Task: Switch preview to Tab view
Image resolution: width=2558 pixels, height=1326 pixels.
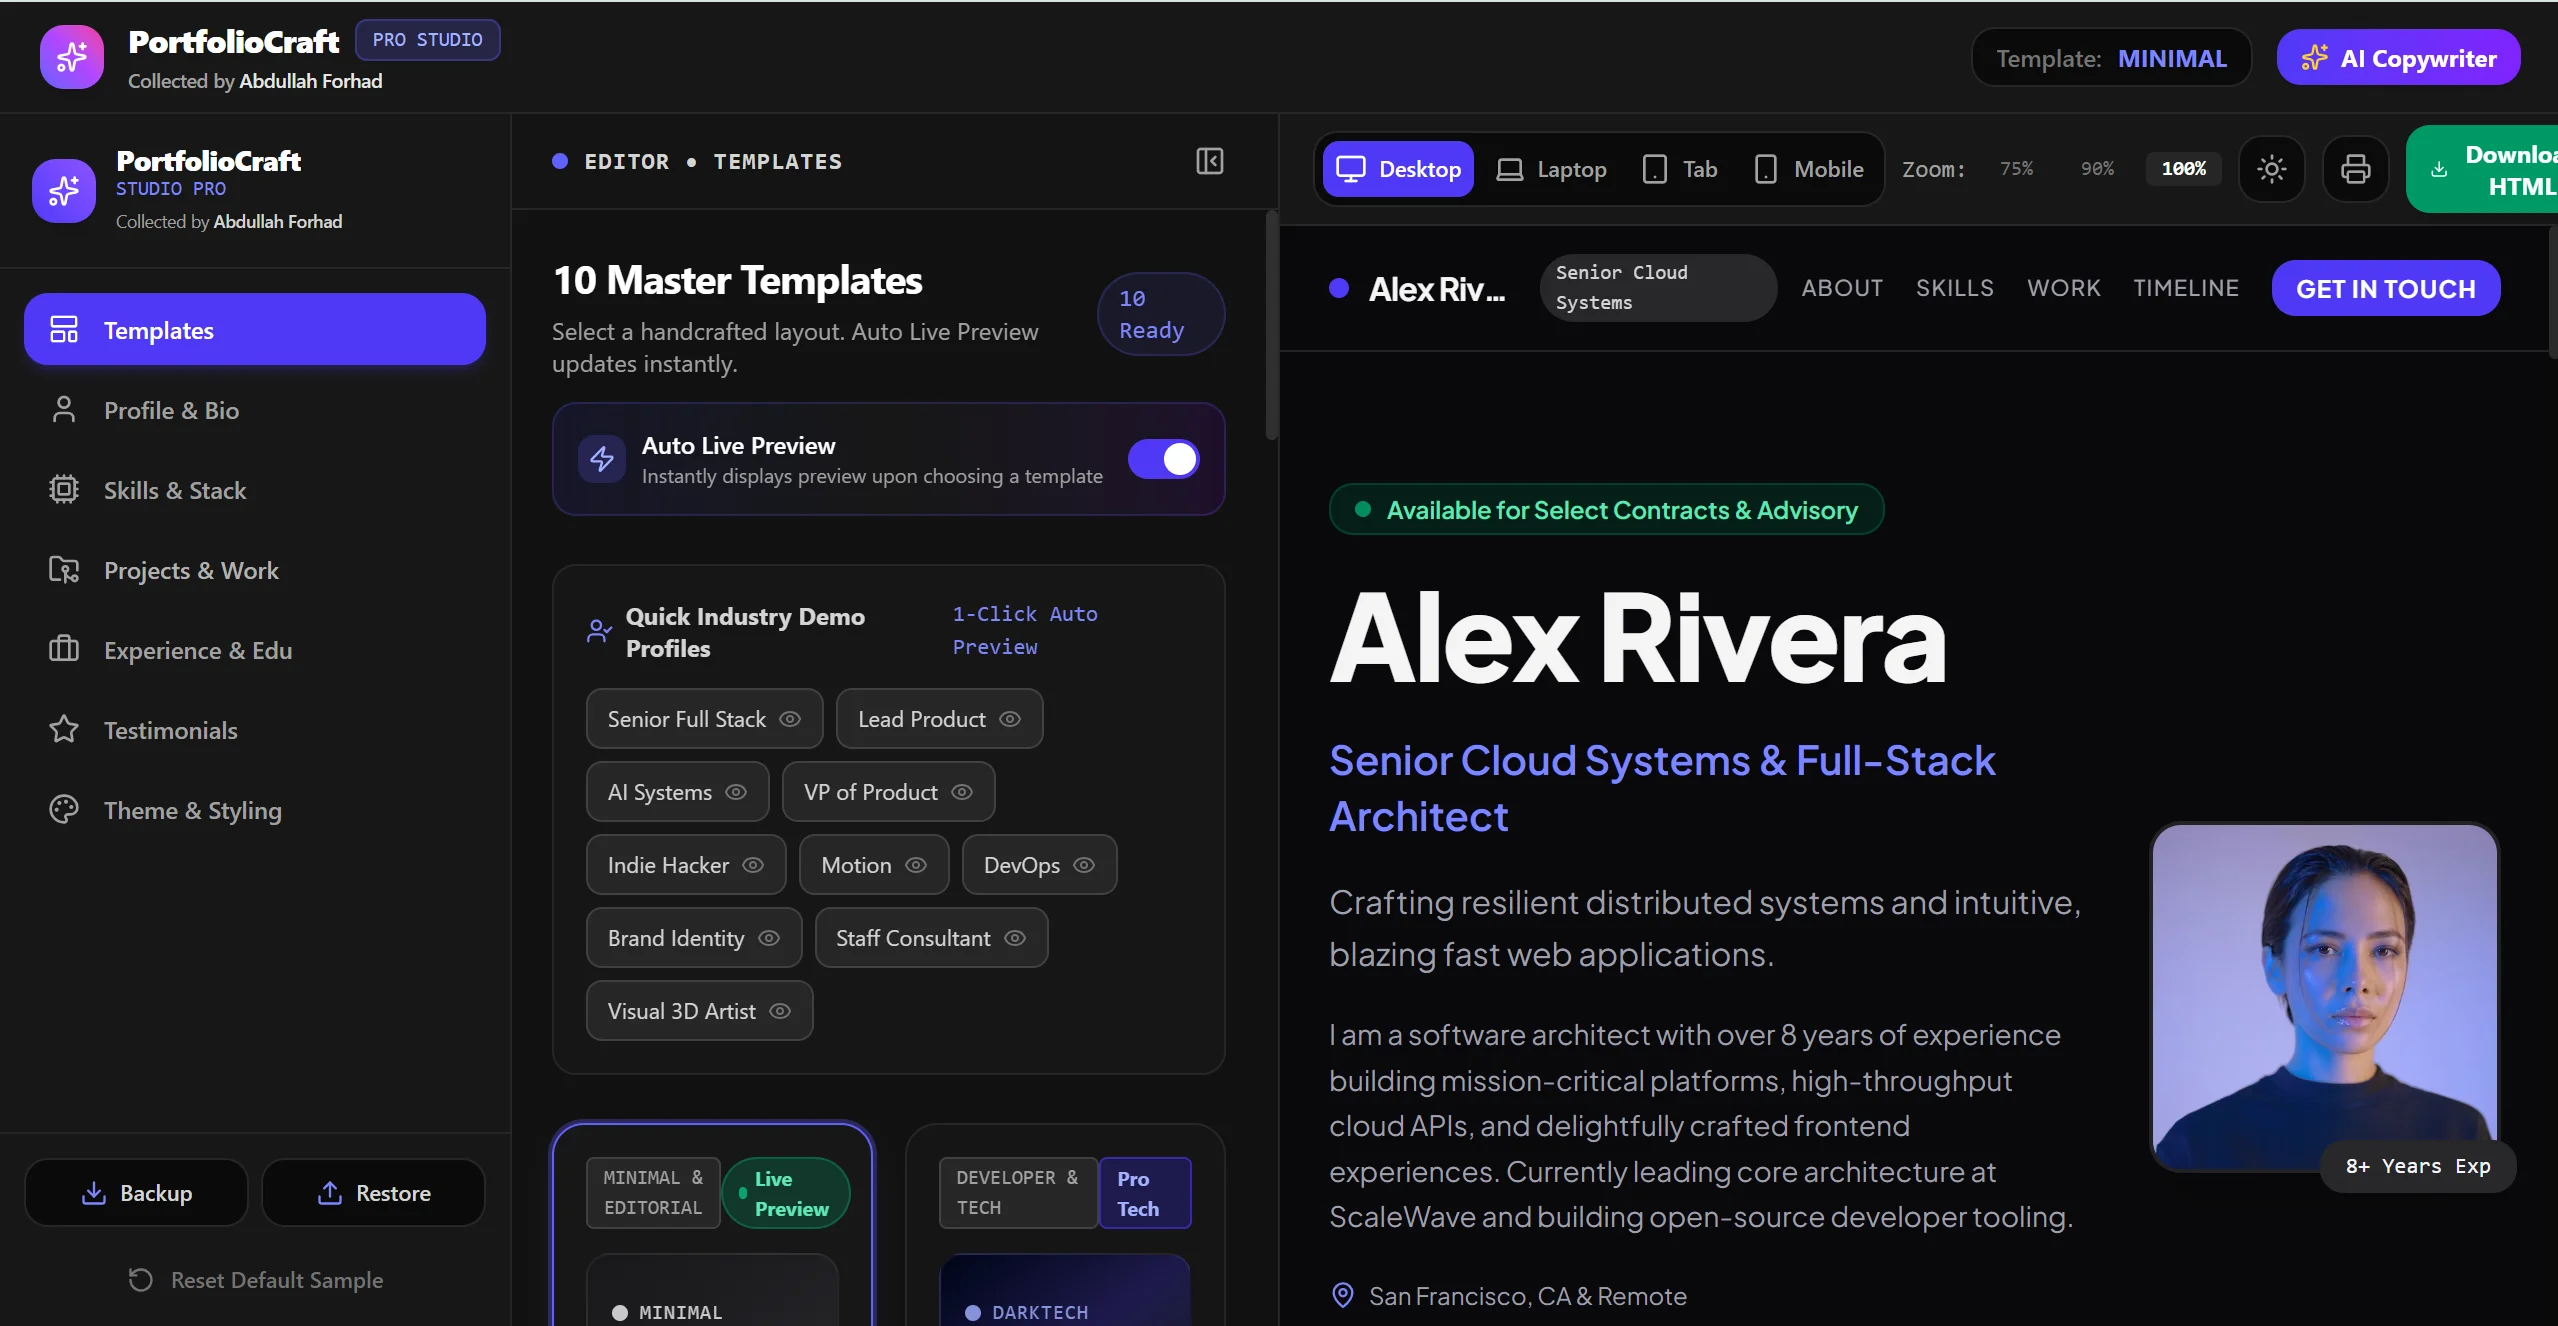Action: 1680,169
